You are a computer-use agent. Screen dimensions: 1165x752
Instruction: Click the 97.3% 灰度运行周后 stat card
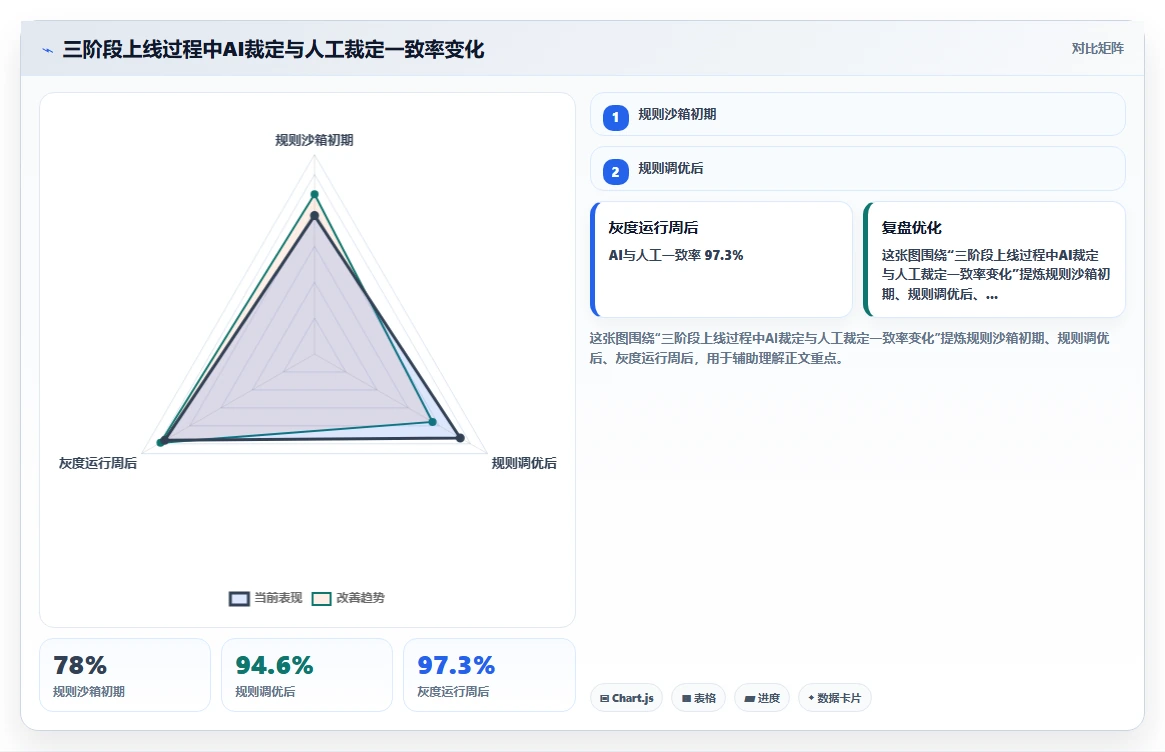(489, 675)
